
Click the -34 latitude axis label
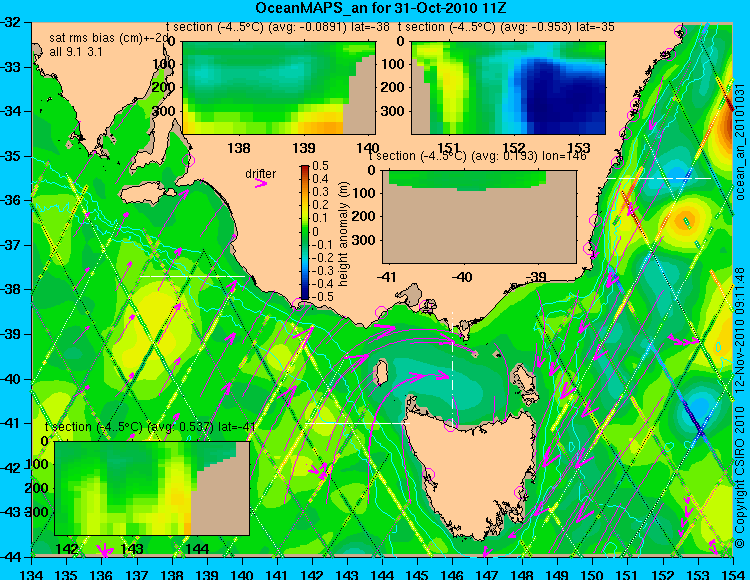pyautogui.click(x=10, y=111)
